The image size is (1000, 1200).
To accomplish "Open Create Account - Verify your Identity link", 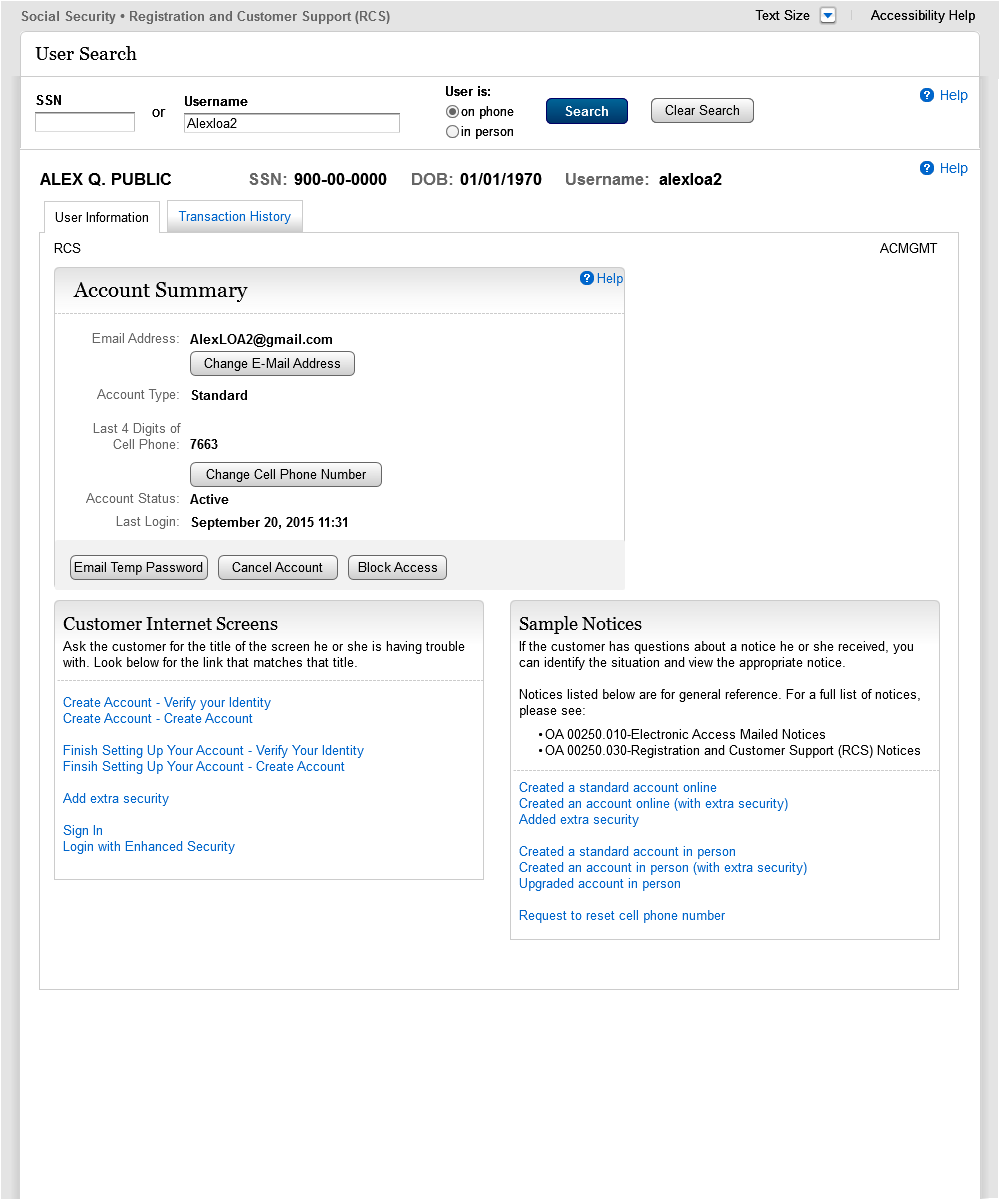I will coord(167,702).
